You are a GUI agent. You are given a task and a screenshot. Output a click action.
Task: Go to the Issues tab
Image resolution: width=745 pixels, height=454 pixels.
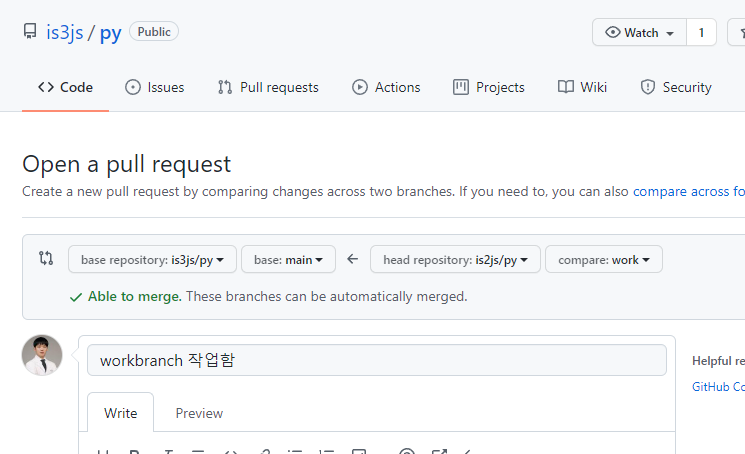154,87
